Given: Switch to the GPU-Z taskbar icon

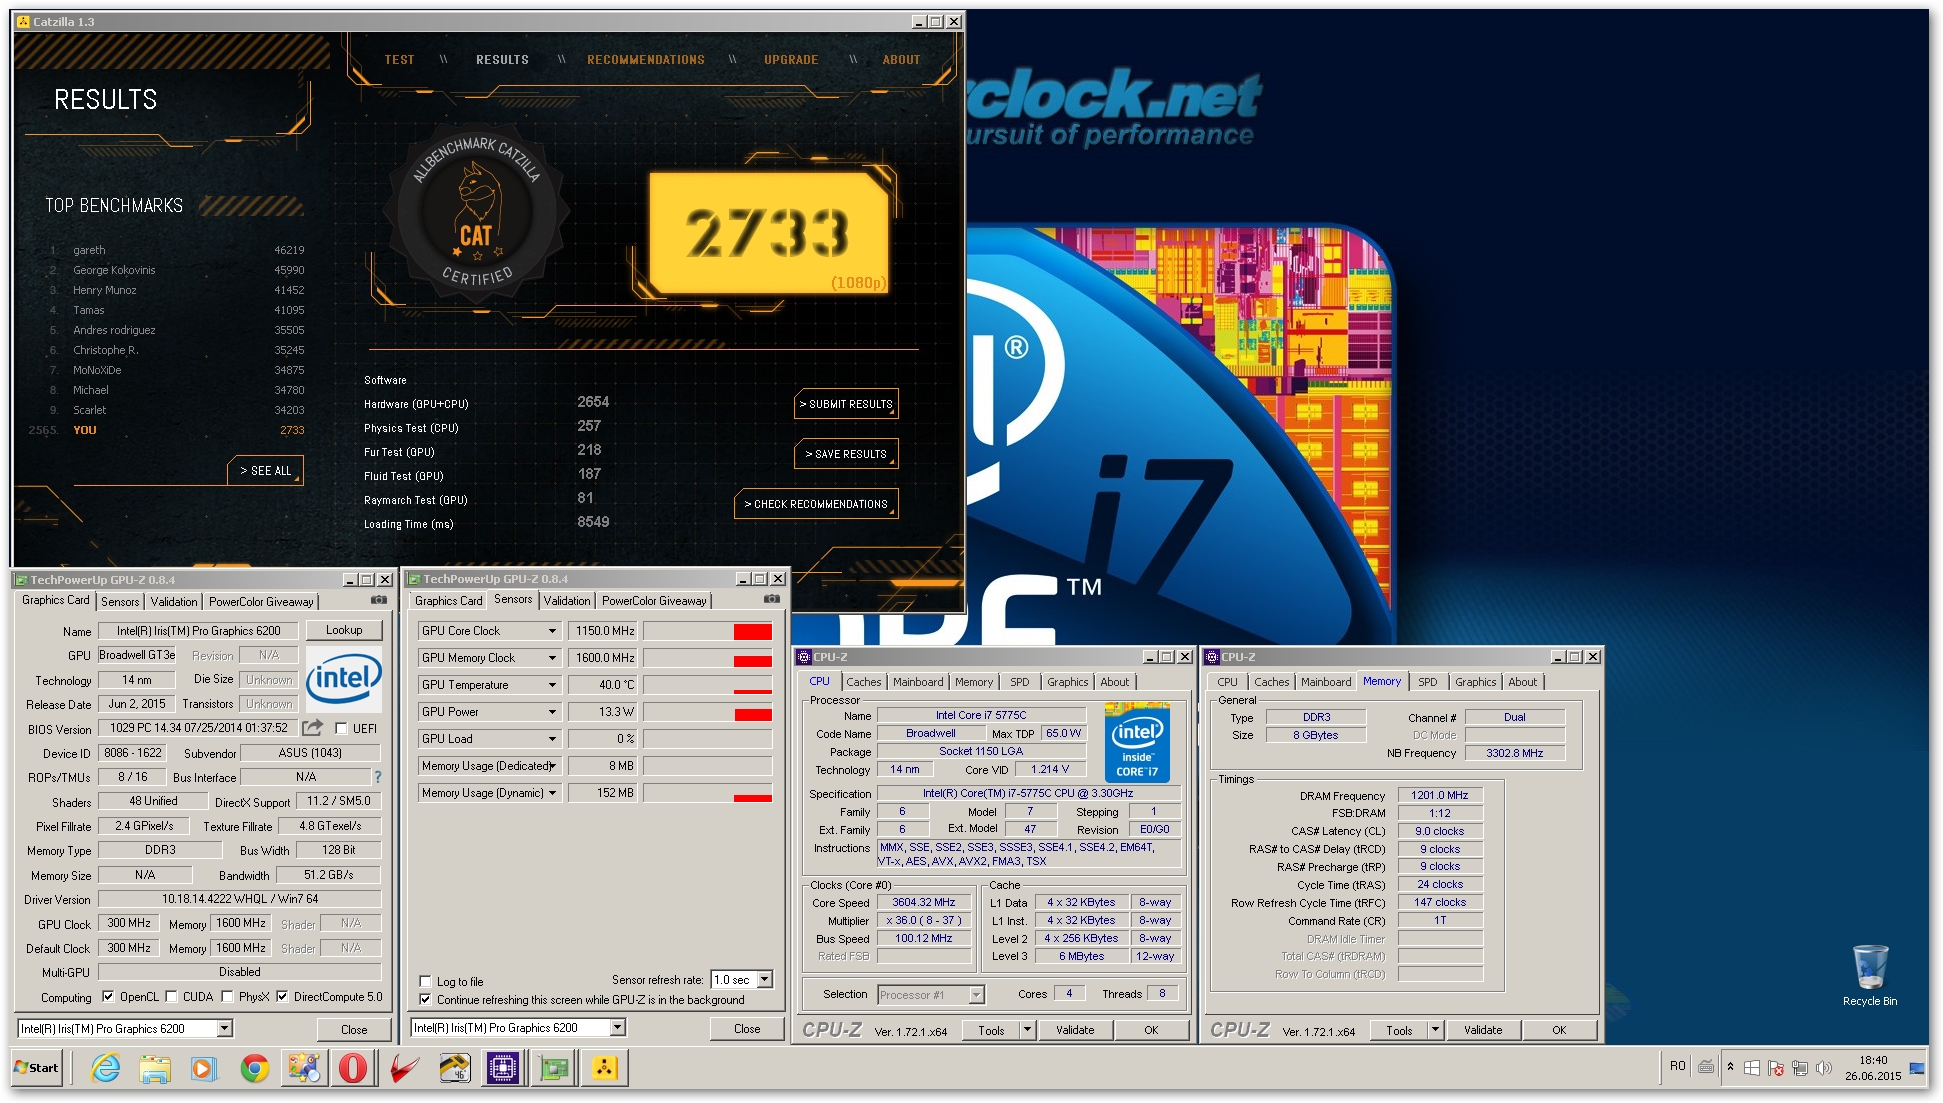Looking at the screenshot, I should point(553,1068).
